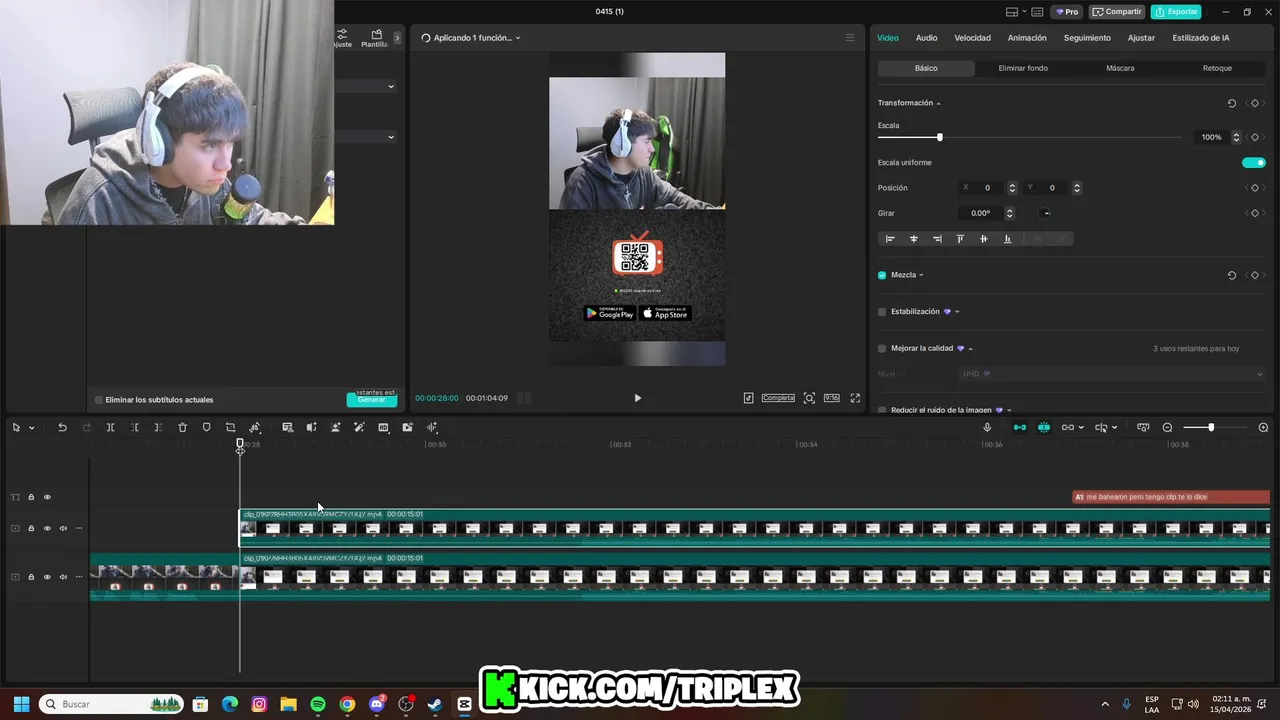Uncheck the Mezcla checkbox

tap(882, 275)
